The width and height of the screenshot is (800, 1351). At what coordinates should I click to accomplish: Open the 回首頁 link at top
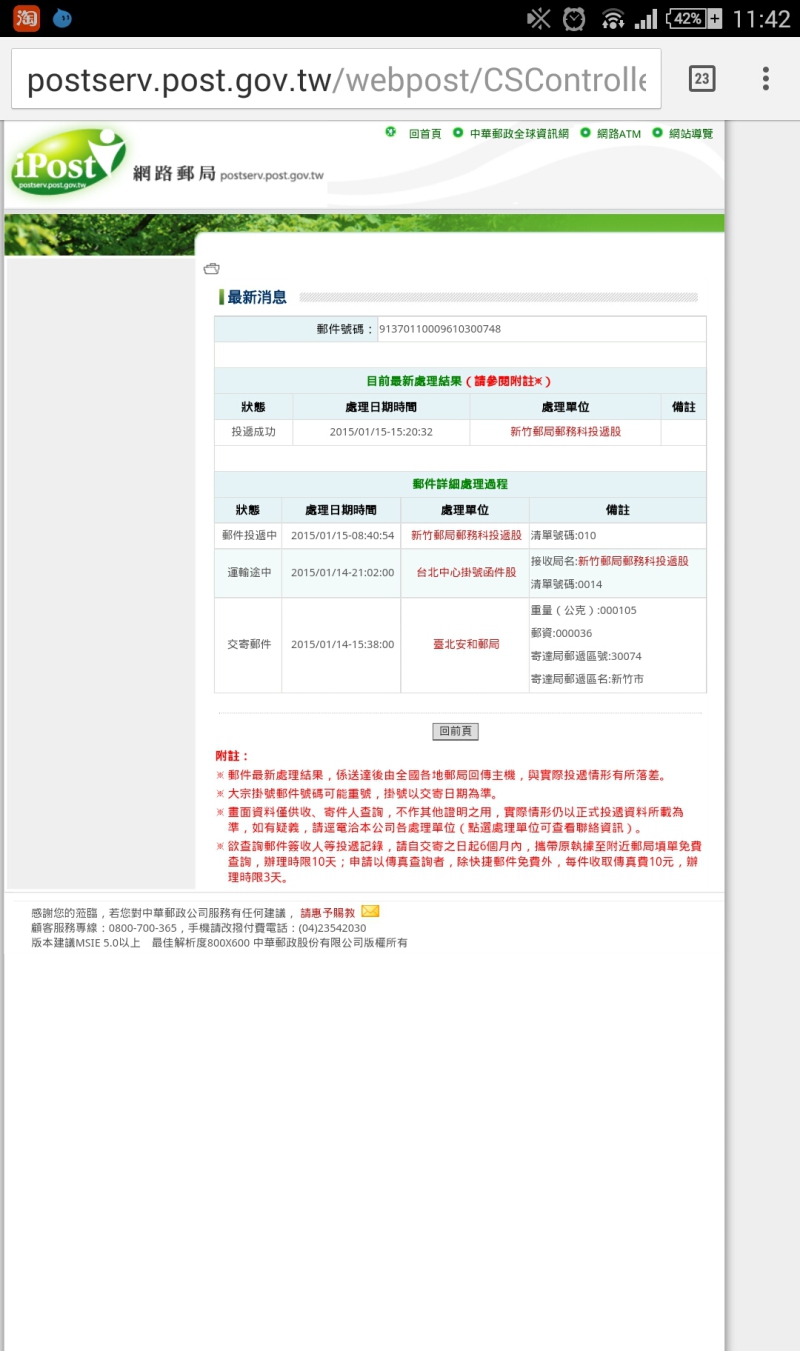tap(424, 133)
